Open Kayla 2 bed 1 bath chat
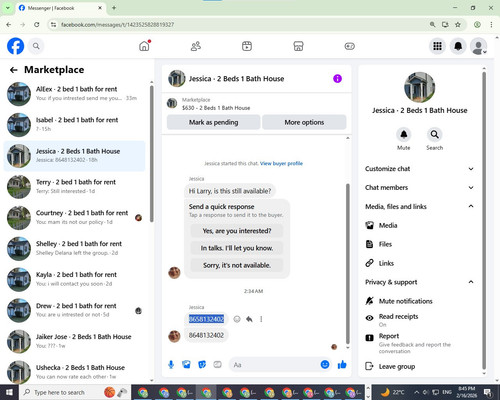Viewport: 500px width, 400px height. pyautogui.click(x=75, y=279)
